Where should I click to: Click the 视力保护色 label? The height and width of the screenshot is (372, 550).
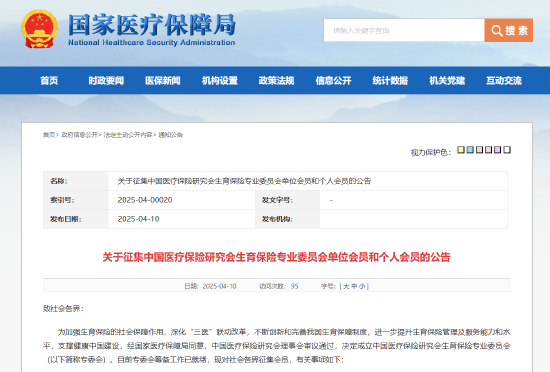(x=431, y=153)
